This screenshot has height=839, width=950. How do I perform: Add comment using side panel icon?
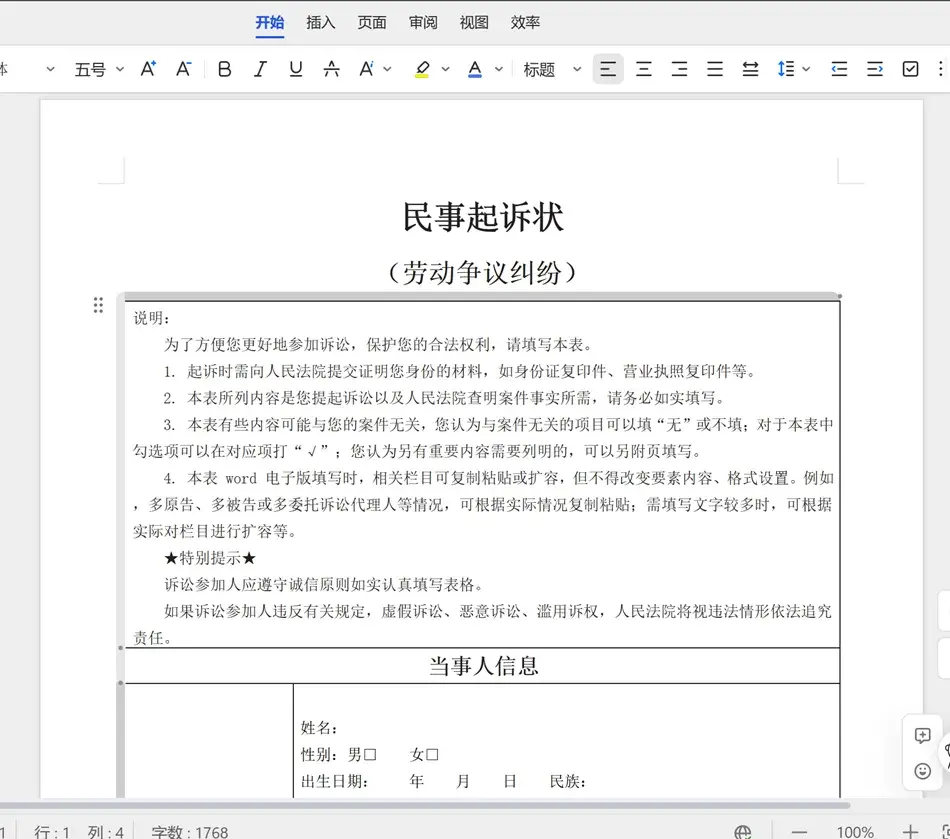point(922,735)
